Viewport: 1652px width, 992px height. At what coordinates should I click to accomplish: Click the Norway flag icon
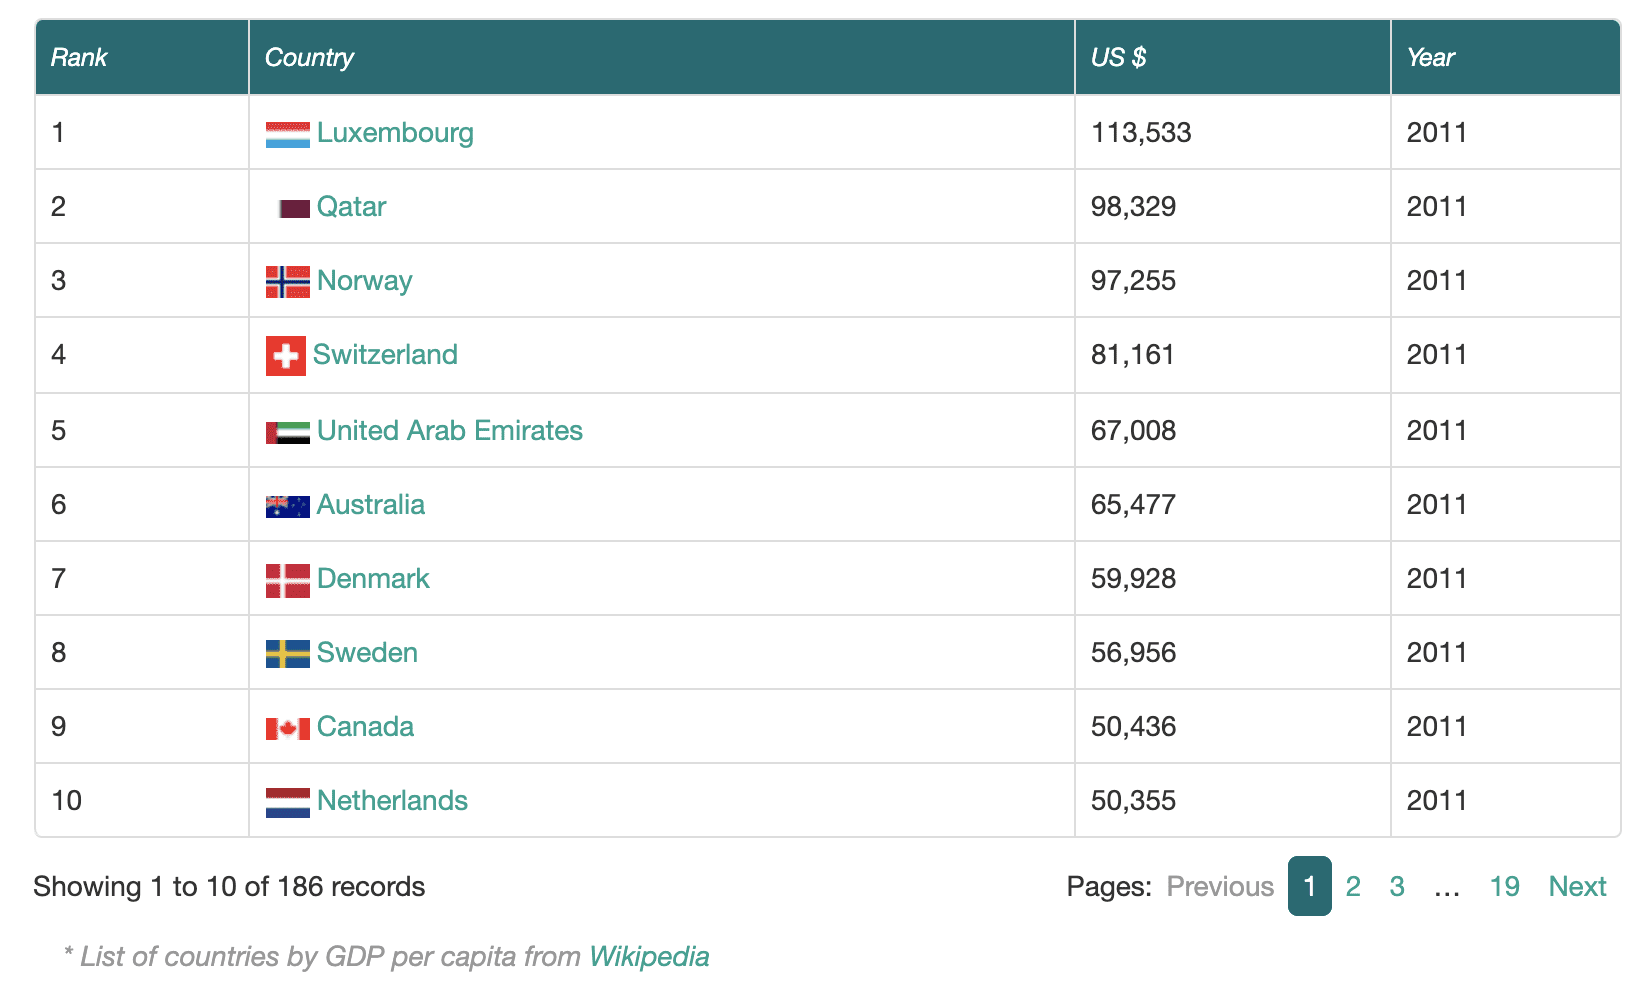286,280
